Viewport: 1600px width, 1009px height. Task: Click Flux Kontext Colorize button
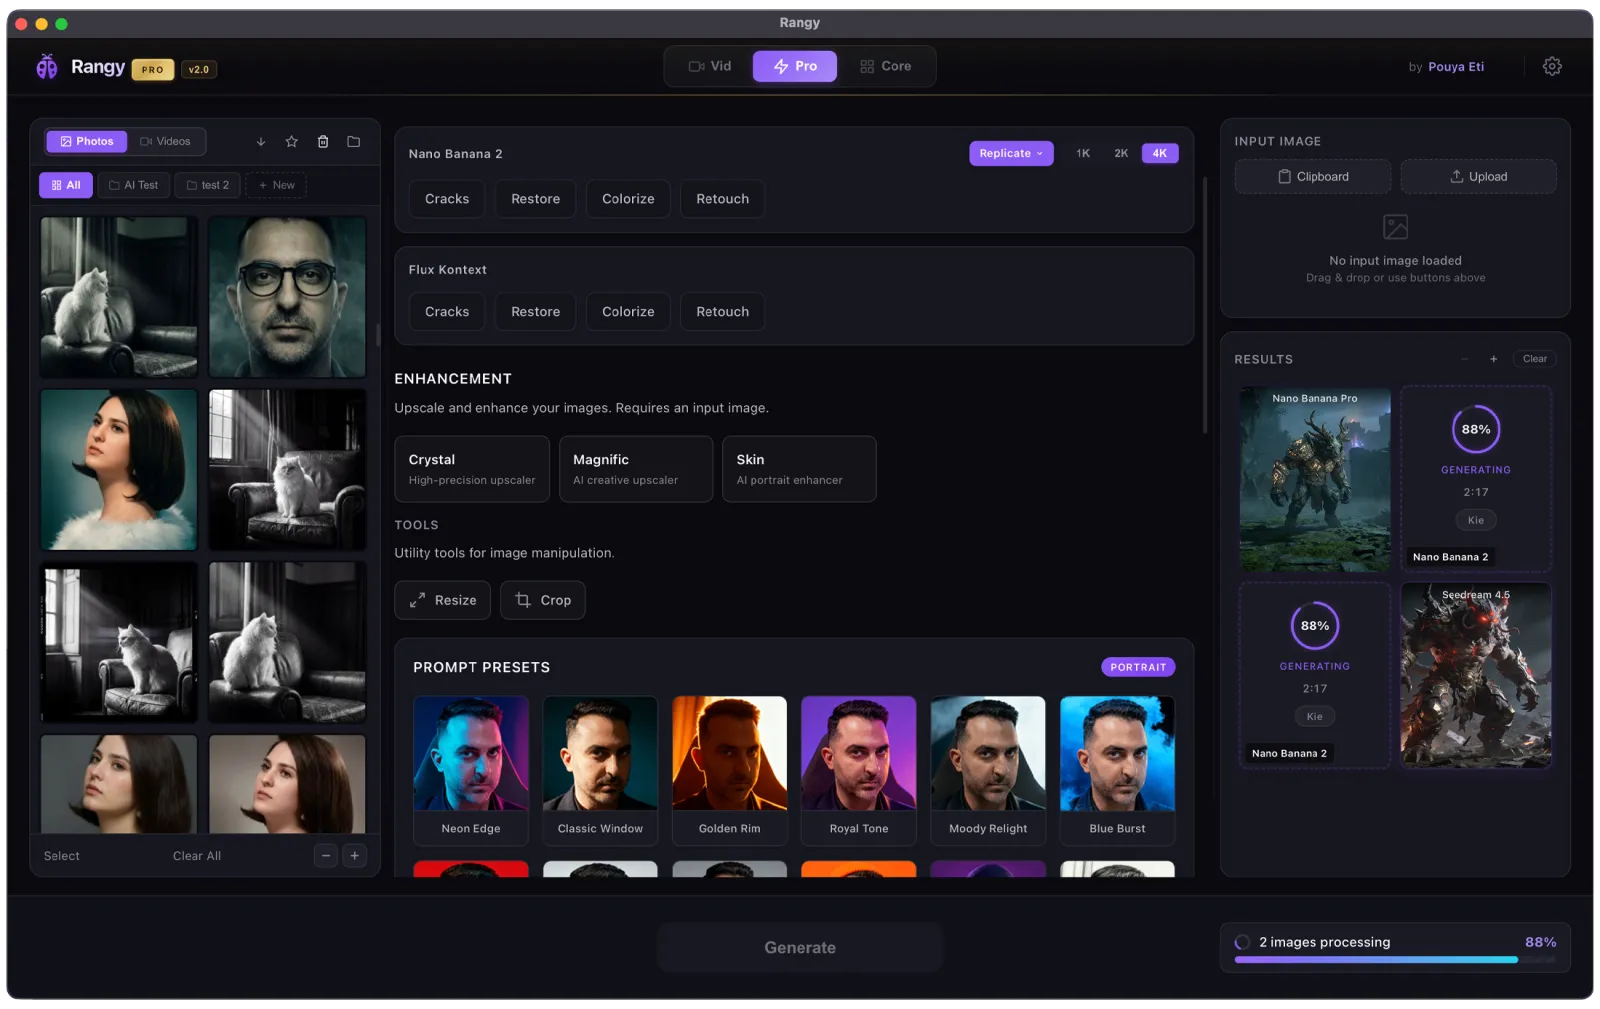628,312
